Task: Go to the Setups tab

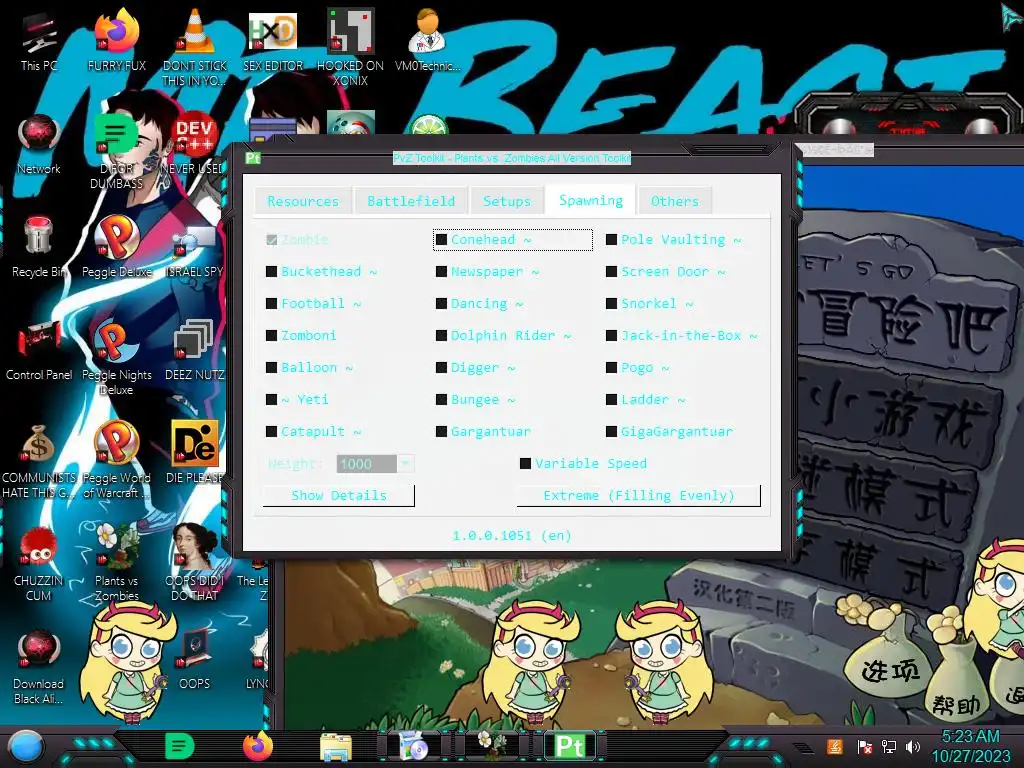Action: click(x=507, y=201)
